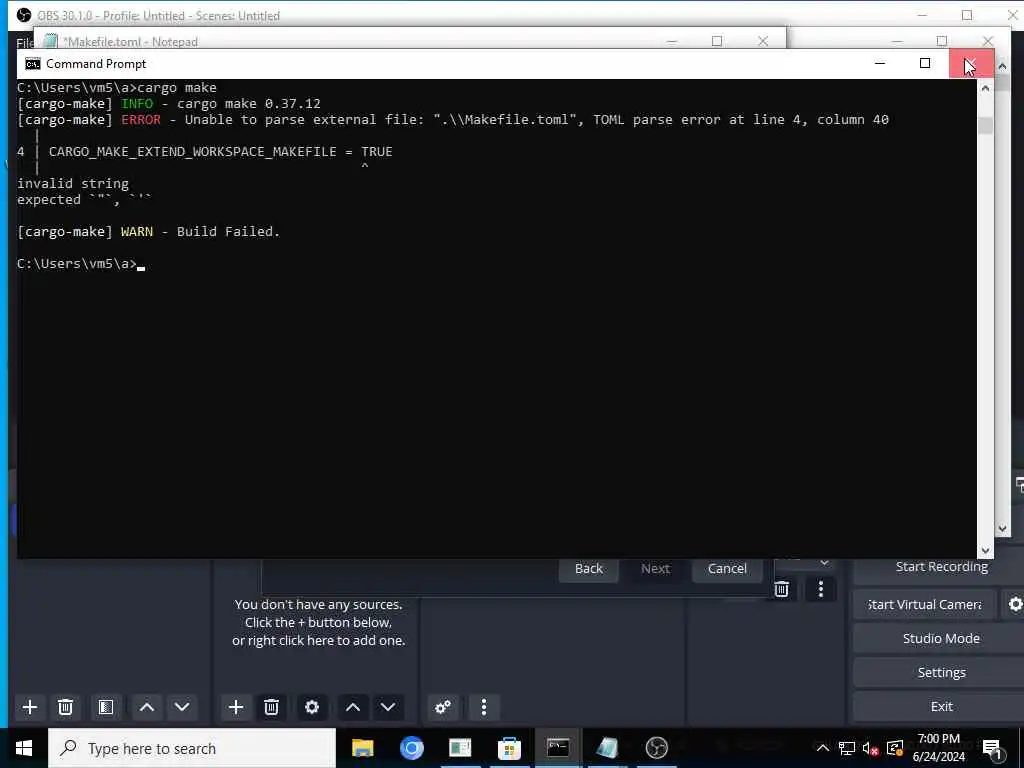Screen dimensions: 1024x768
Task: Click Command Prompt scrollbar down arrow
Action: (x=985, y=551)
